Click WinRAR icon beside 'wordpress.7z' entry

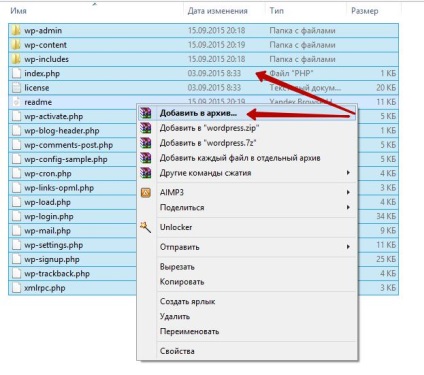point(146,143)
